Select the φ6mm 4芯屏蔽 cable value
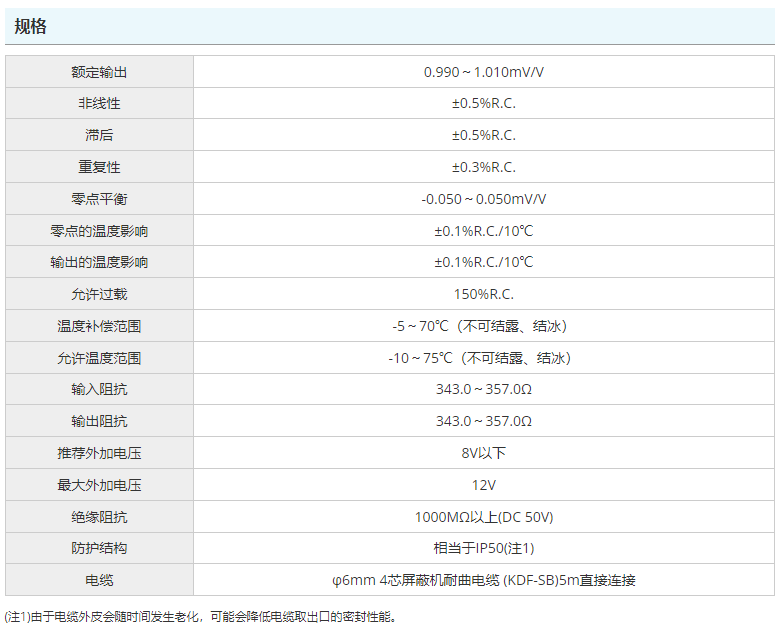This screenshot has width=781, height=636. (x=484, y=580)
